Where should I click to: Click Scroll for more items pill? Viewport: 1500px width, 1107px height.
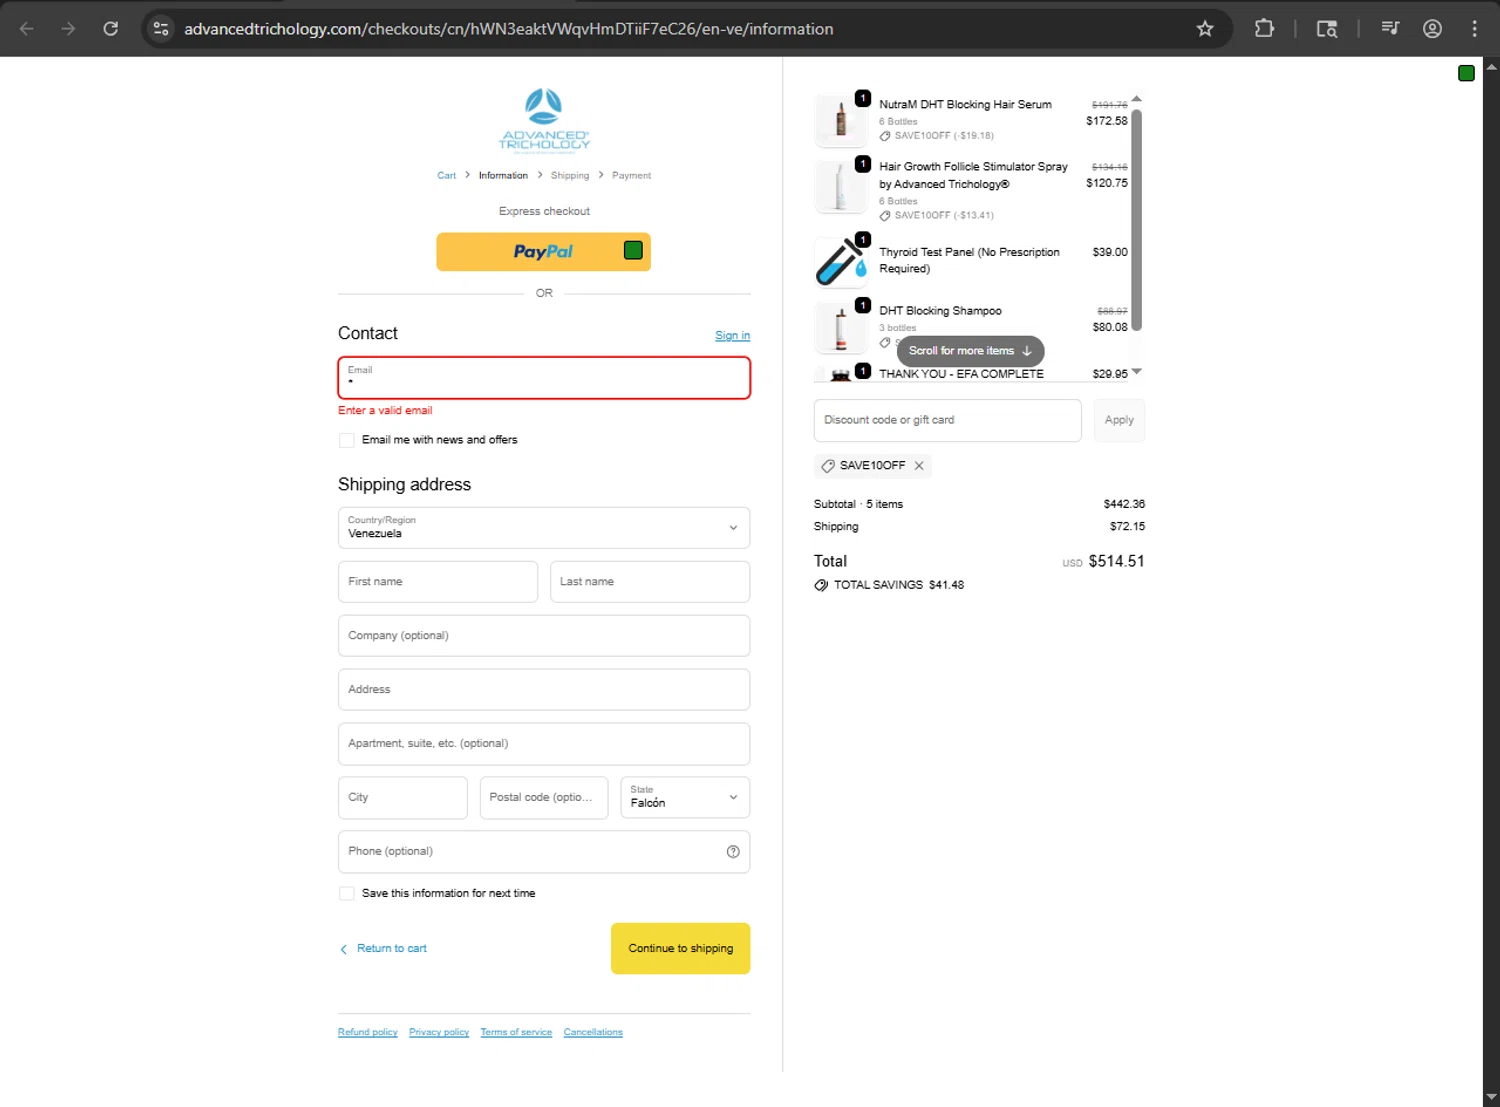pos(970,351)
